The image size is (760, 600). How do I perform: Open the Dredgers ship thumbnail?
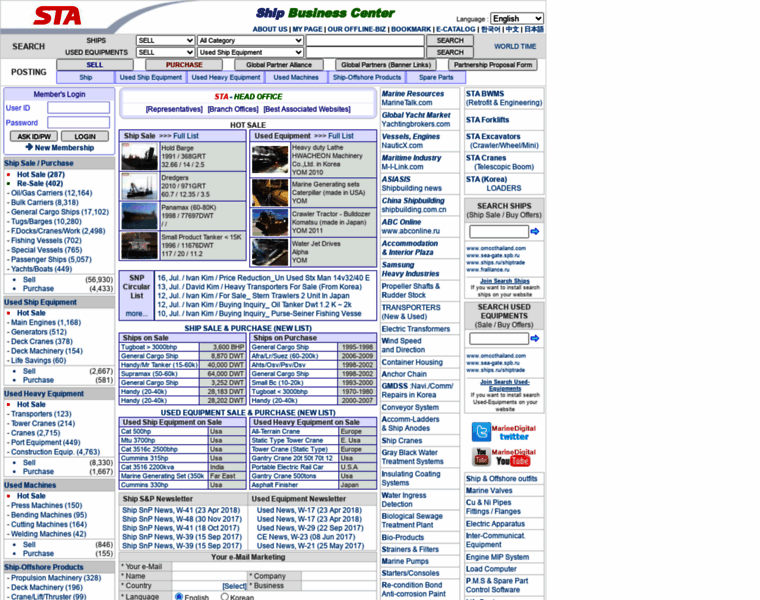[140, 187]
